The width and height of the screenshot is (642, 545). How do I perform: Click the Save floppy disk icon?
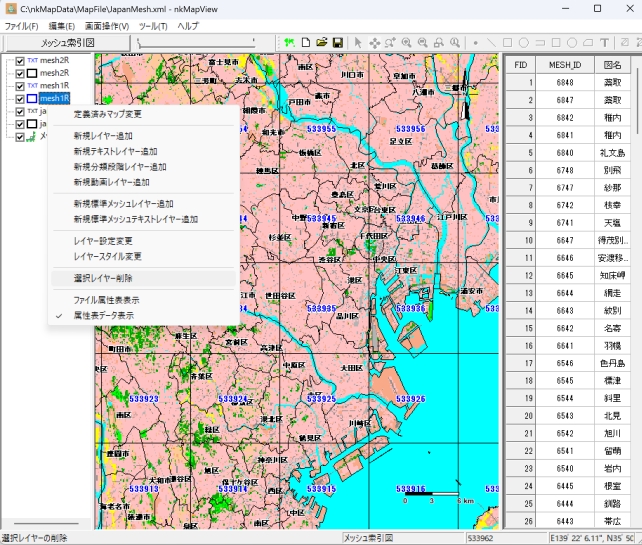pyautogui.click(x=338, y=43)
